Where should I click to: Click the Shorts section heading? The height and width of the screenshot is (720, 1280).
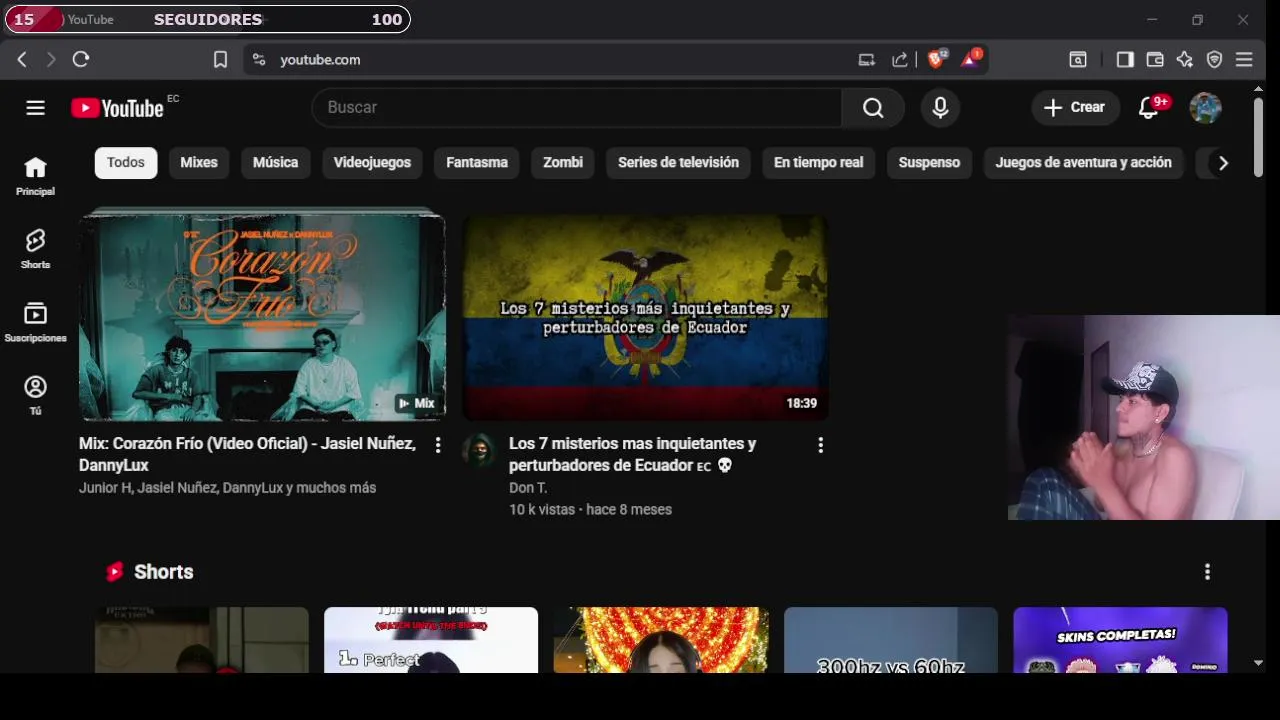(164, 572)
